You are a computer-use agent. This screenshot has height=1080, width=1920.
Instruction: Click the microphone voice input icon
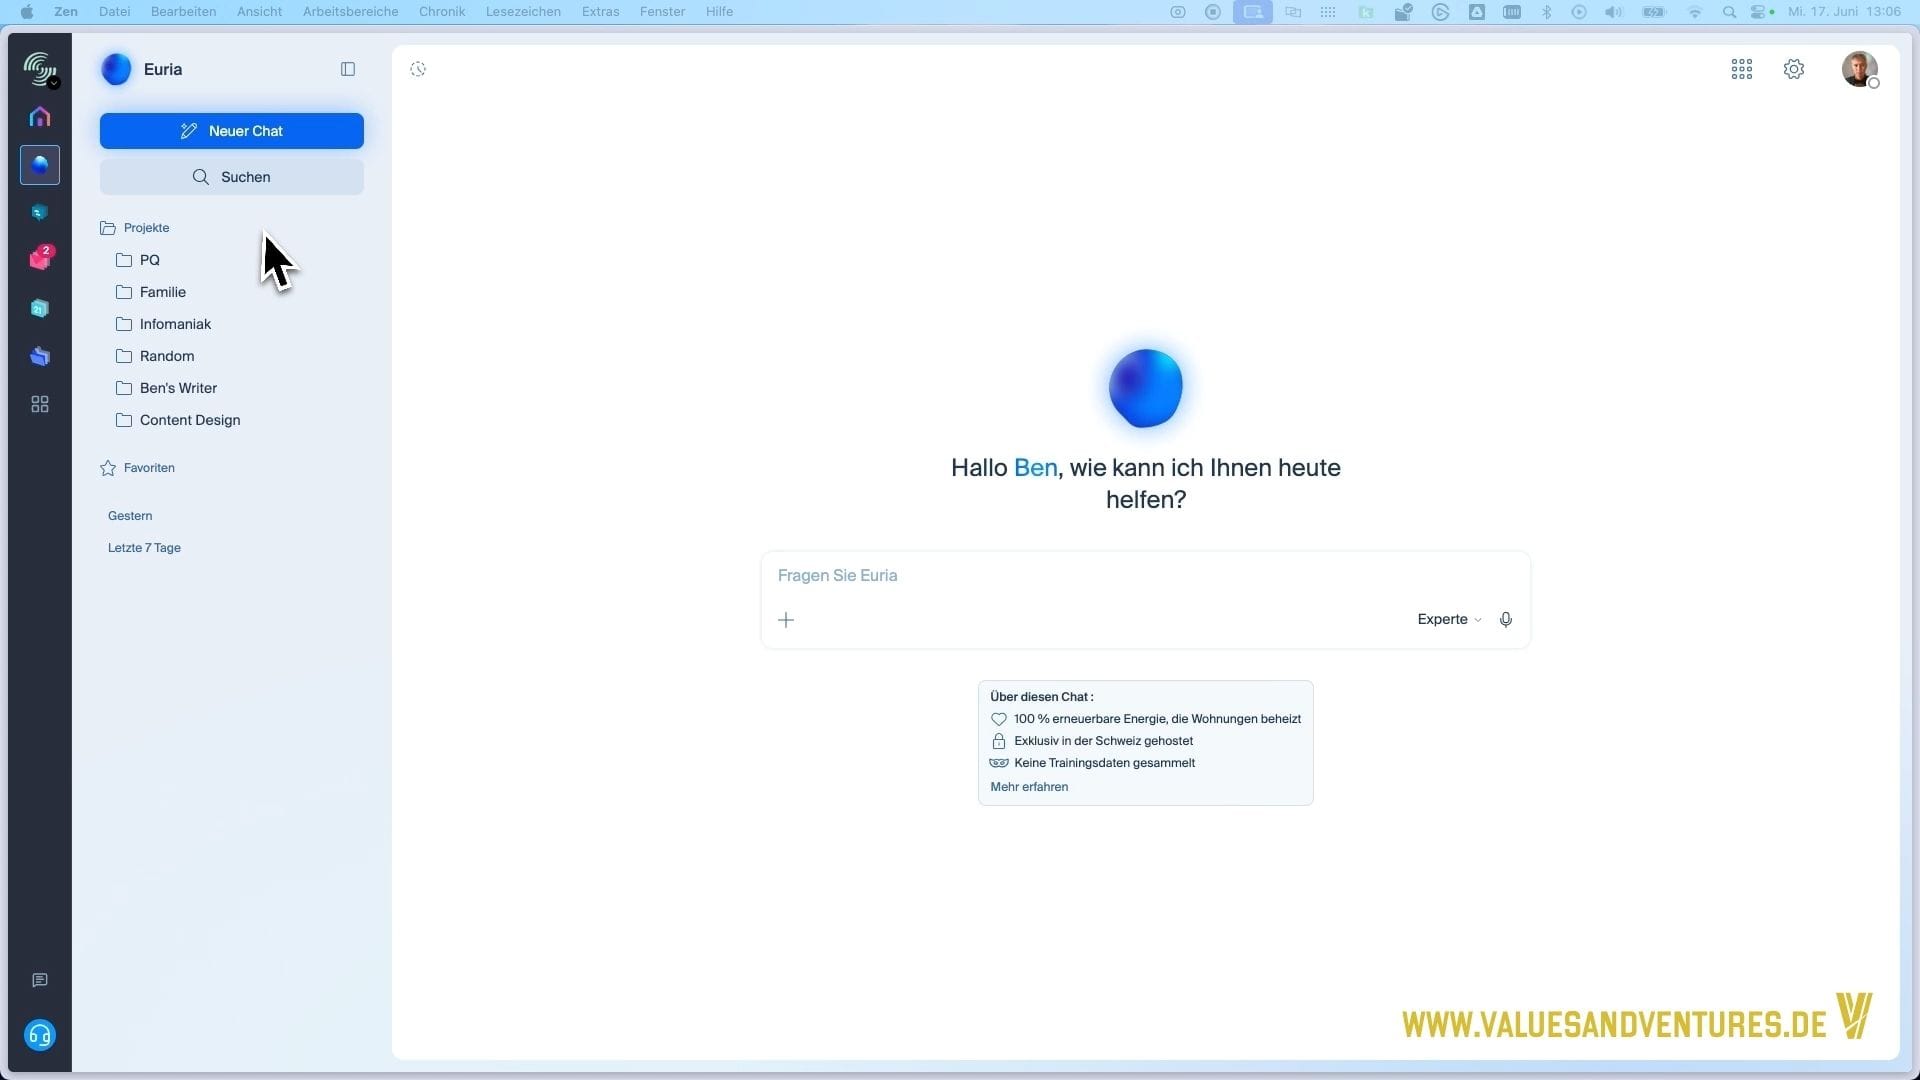(x=1506, y=620)
